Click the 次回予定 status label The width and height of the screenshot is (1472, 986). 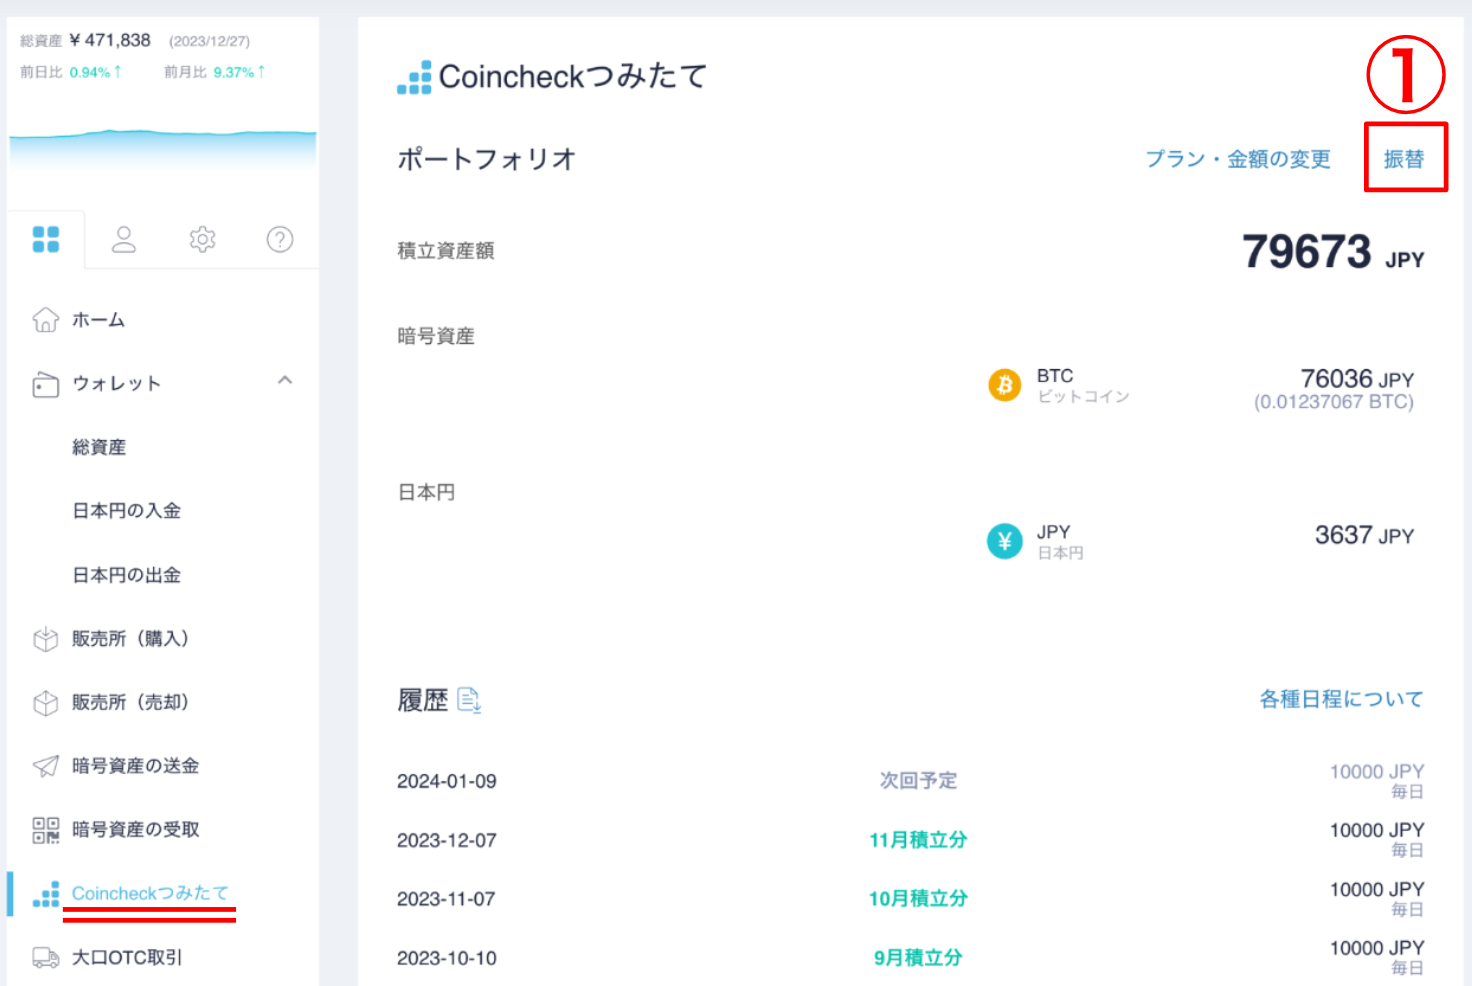(x=918, y=780)
